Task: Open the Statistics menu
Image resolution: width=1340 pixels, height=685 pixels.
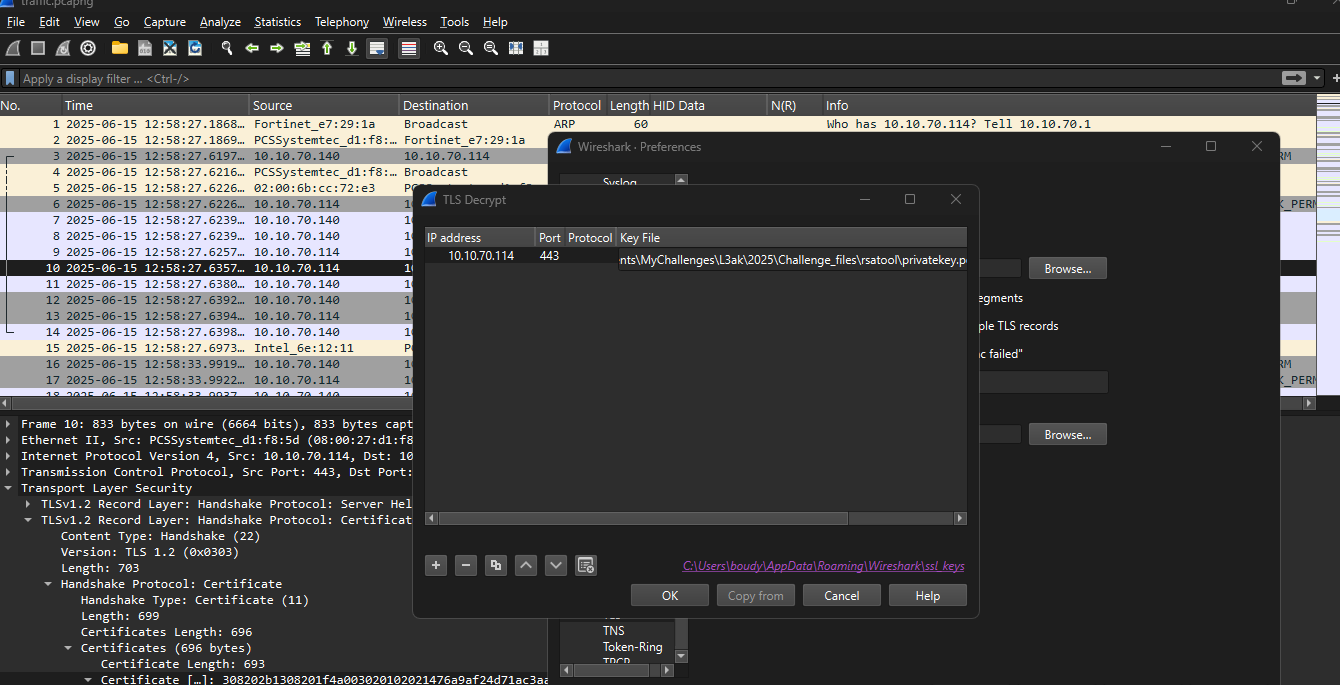Action: pyautogui.click(x=278, y=22)
